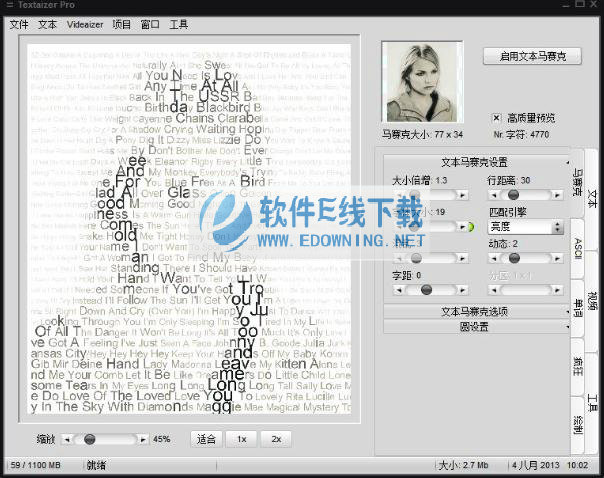
Task: Set zoom with the 1x button
Action: [242, 439]
